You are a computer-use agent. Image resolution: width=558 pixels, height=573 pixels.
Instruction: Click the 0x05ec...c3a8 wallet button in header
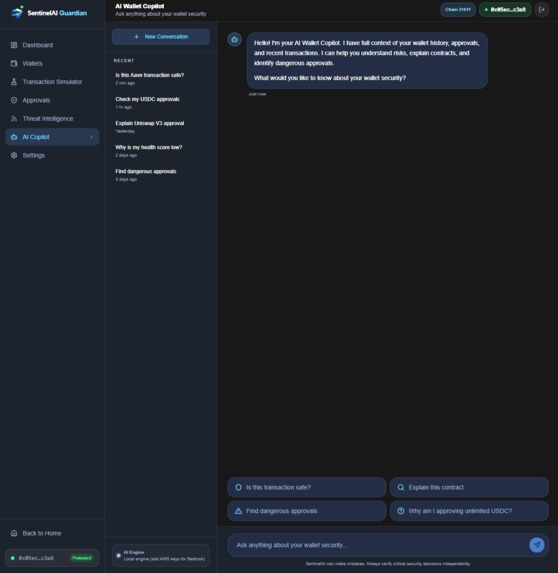coord(505,10)
